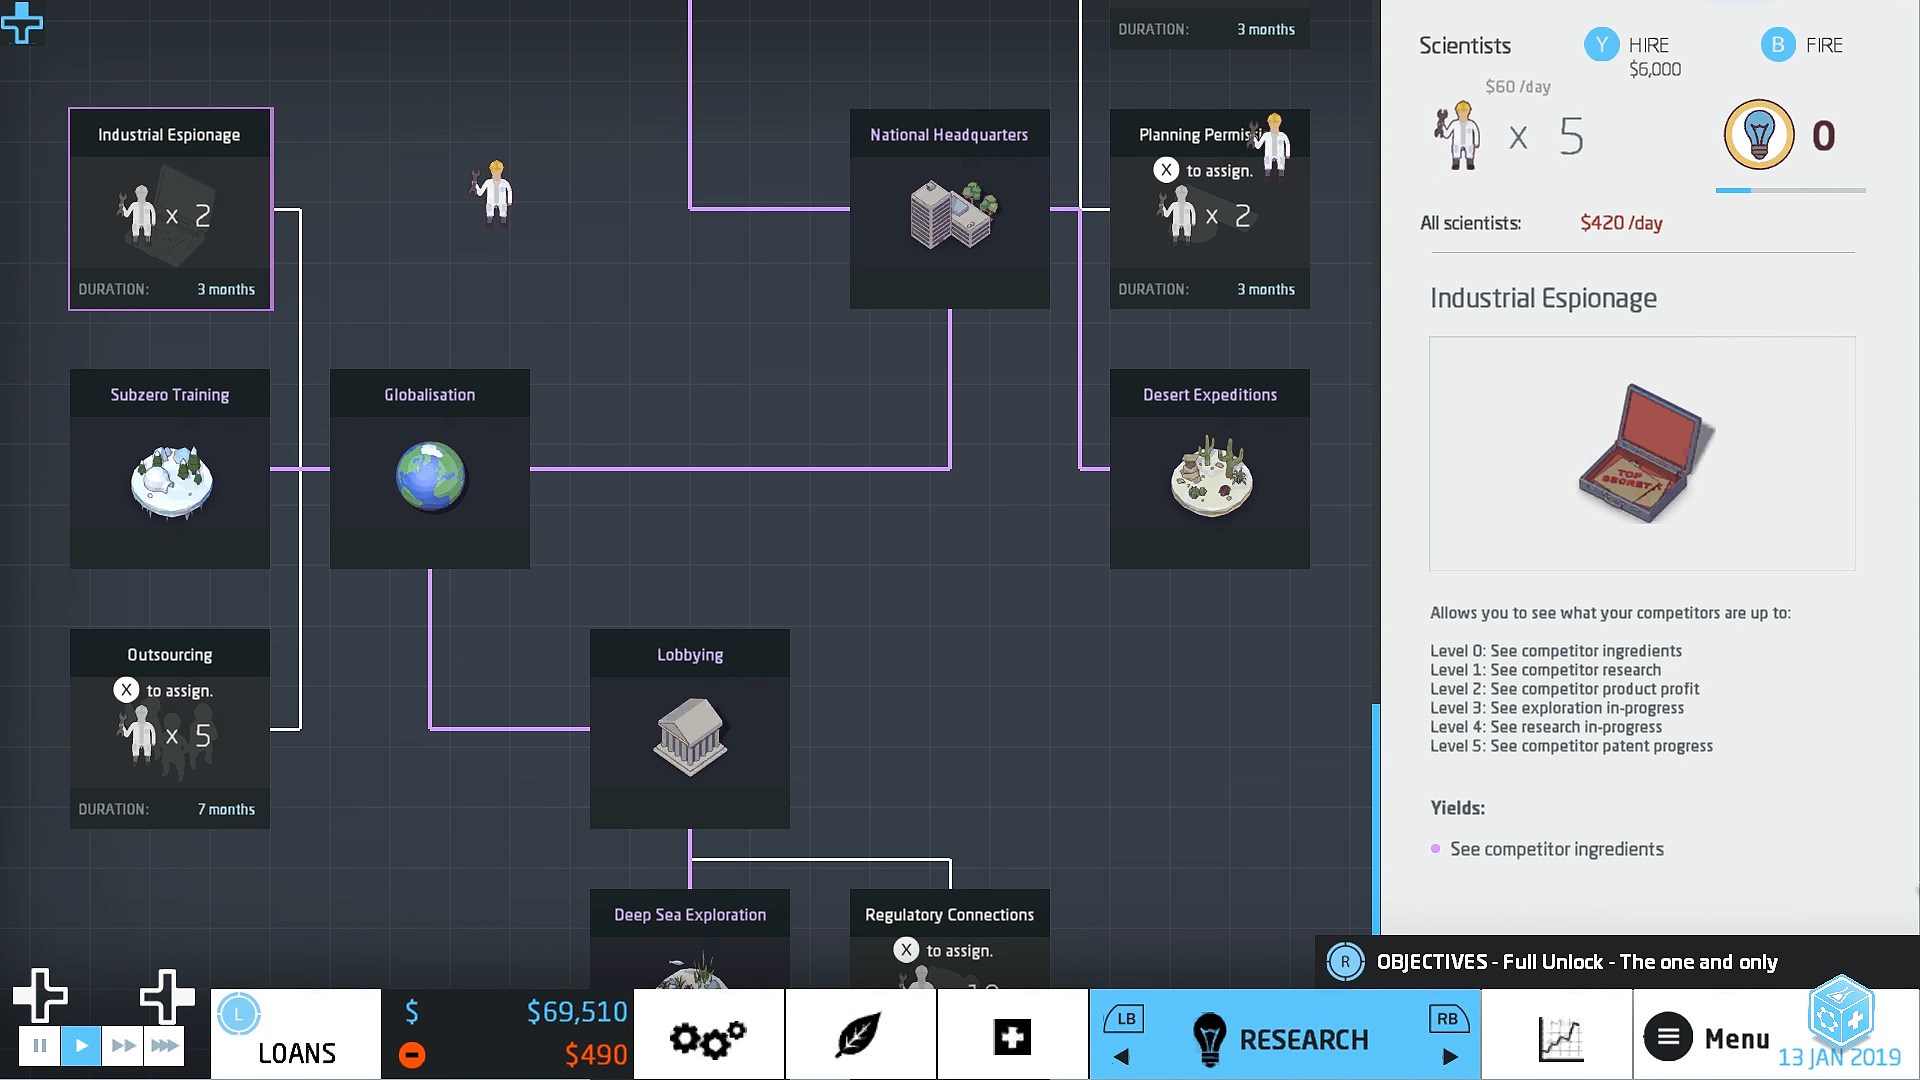Click the cursor cross icon in top-left corner

[x=22, y=24]
